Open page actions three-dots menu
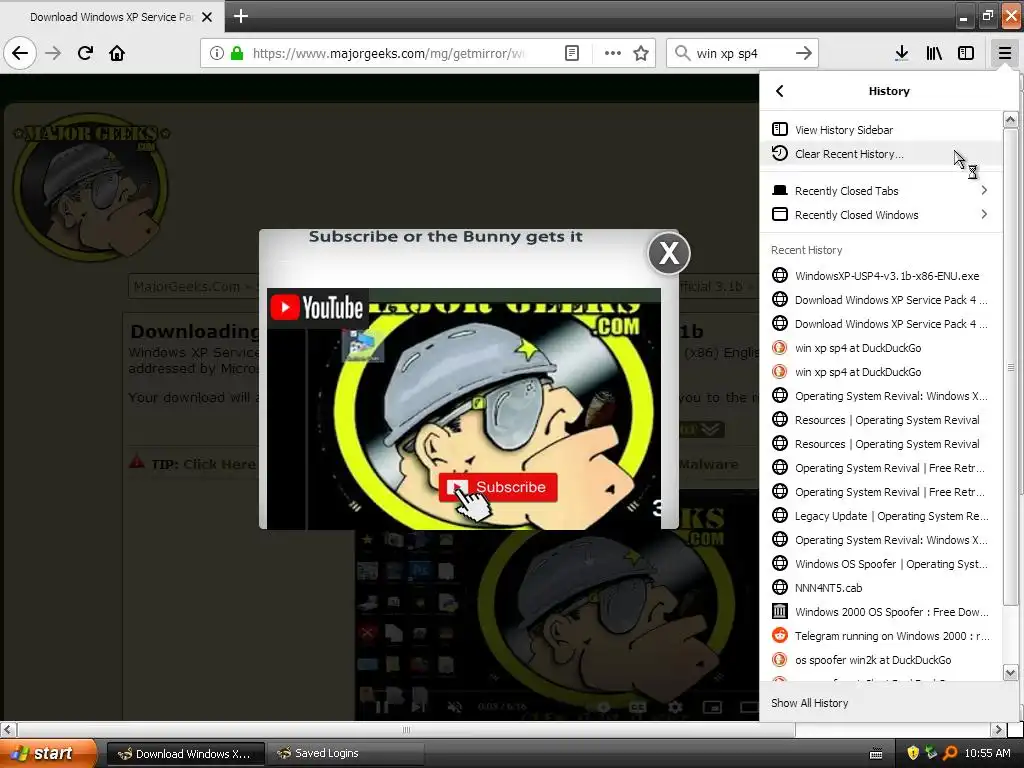Viewport: 1024px width, 768px height. [613, 53]
